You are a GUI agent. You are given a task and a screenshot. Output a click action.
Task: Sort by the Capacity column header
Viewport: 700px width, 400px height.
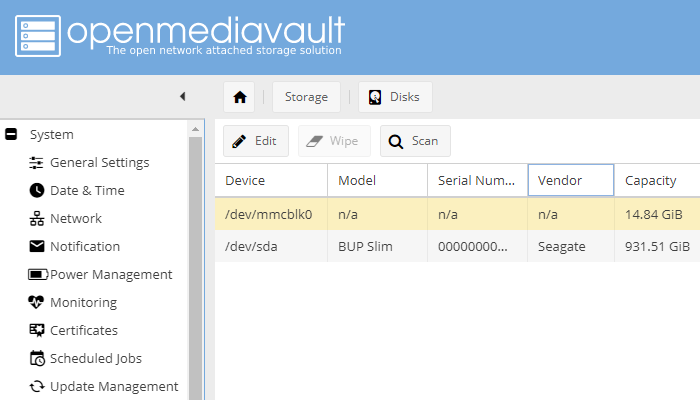click(x=657, y=180)
